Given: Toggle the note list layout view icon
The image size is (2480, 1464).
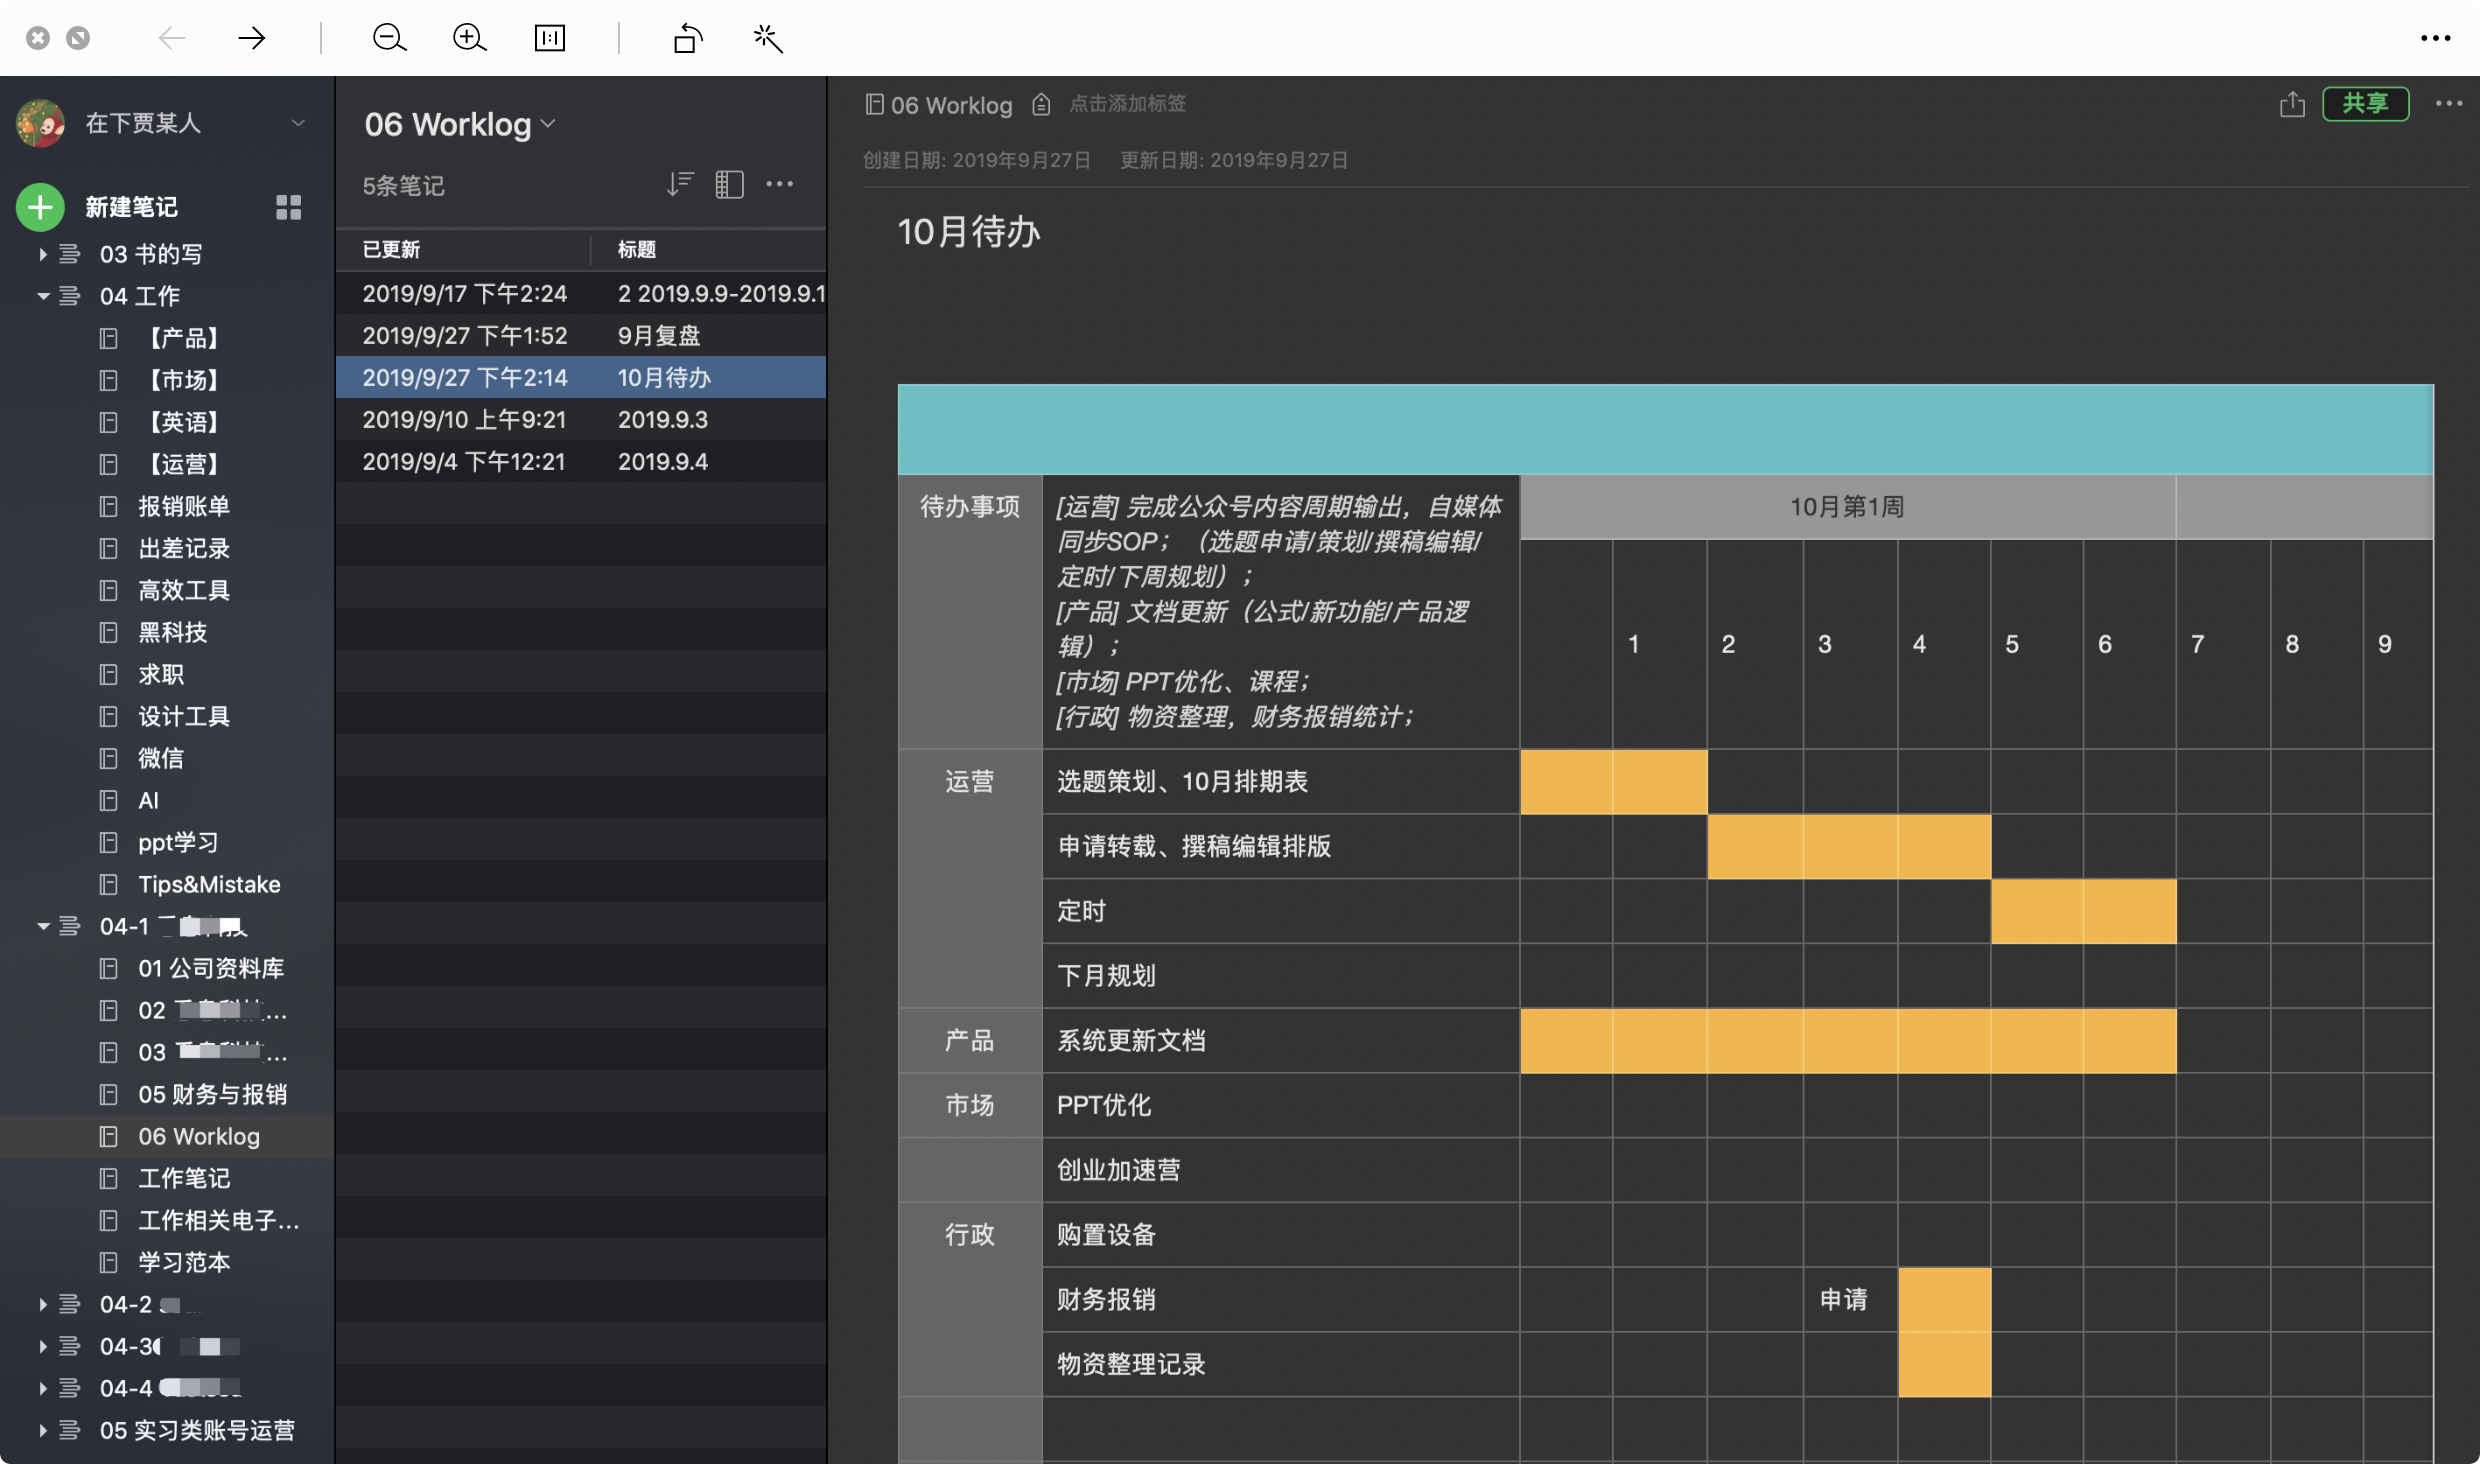Looking at the screenshot, I should [729, 184].
